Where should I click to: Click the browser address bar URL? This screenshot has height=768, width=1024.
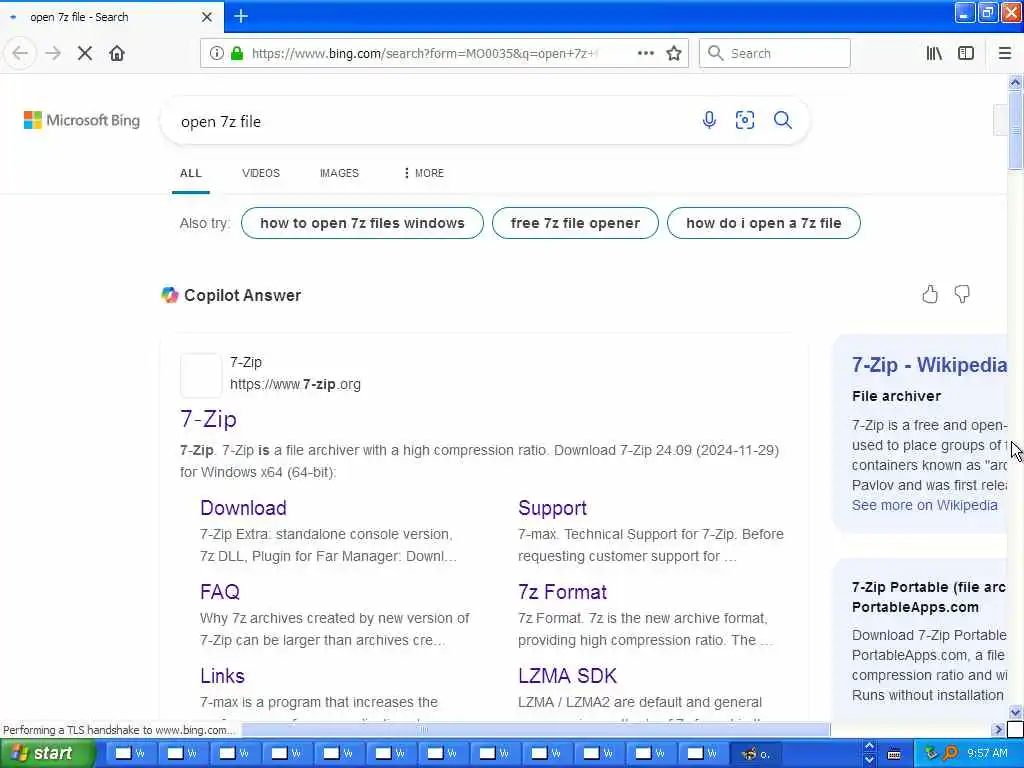point(424,53)
